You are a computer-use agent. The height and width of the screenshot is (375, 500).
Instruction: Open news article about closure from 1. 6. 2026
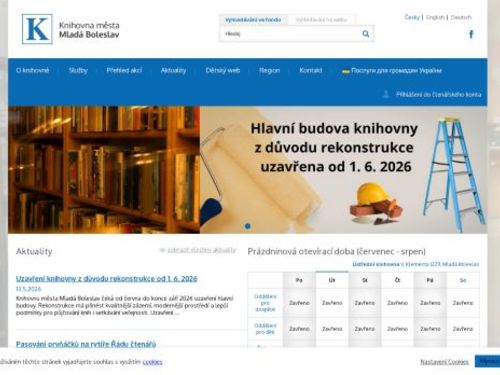pyautogui.click(x=107, y=279)
